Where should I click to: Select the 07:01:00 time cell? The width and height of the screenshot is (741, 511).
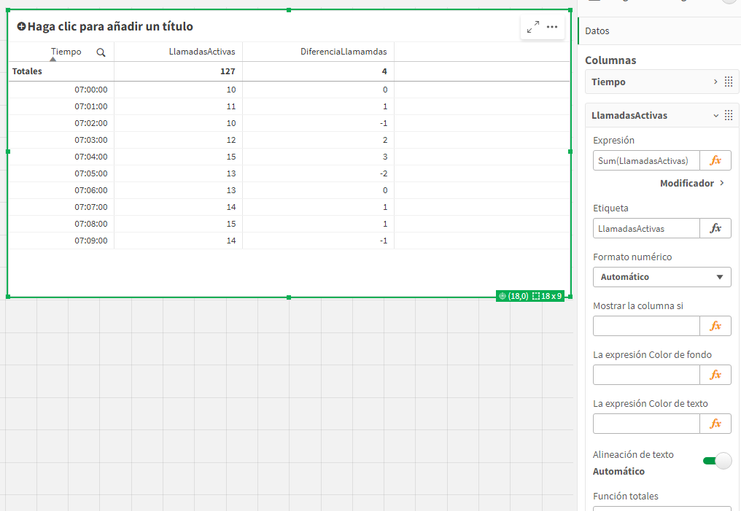(x=91, y=106)
